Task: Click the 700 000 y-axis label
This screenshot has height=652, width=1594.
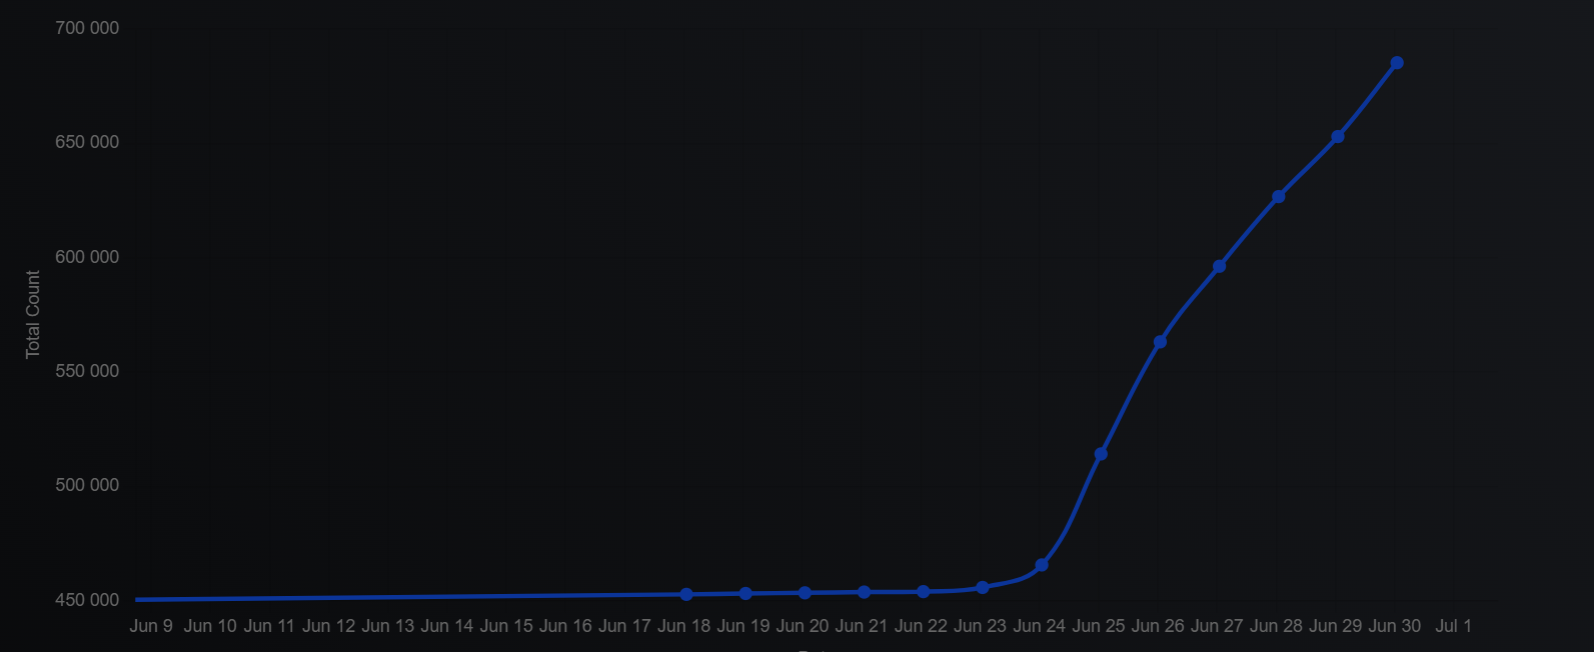Action: click(87, 28)
